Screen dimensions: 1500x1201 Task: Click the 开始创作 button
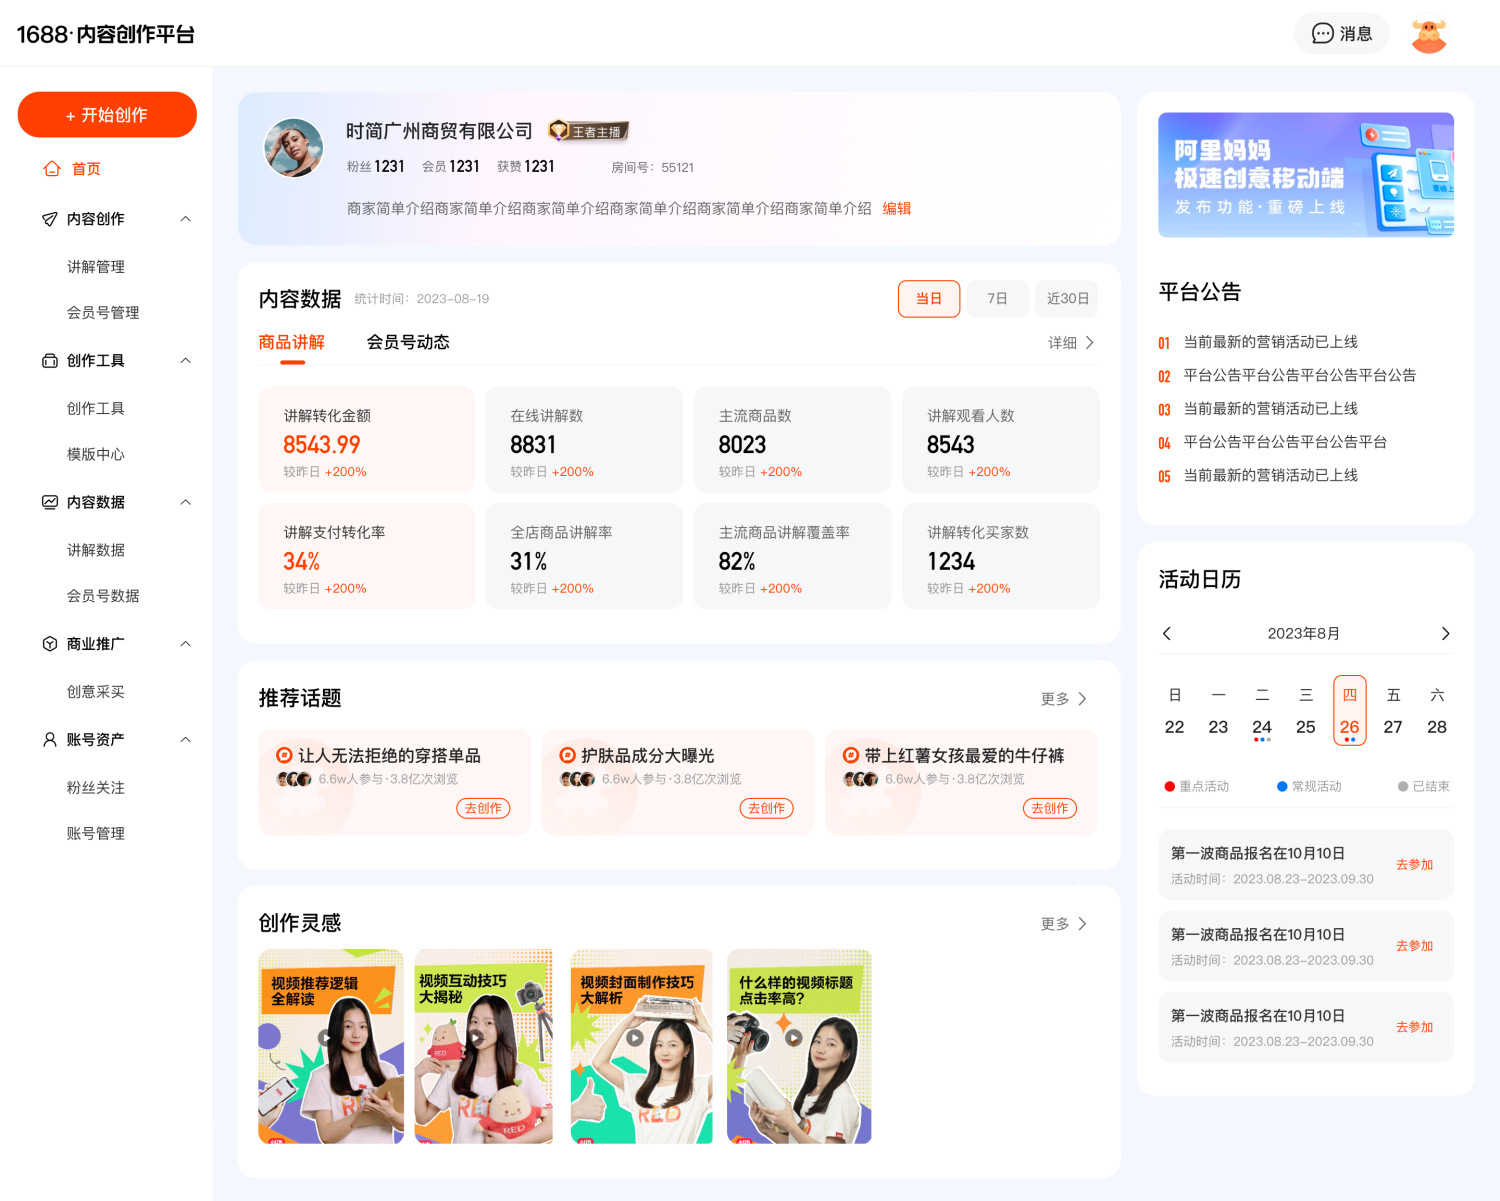click(x=107, y=114)
